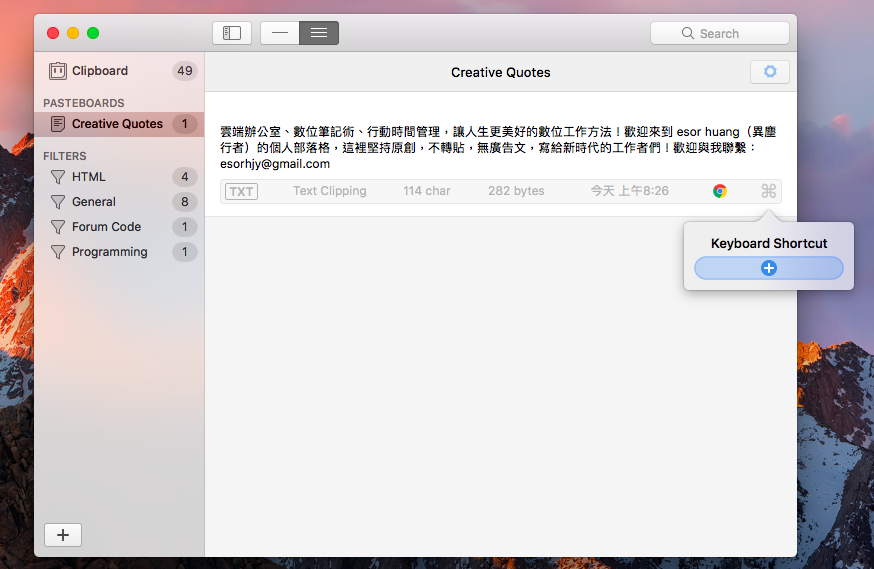
Task: Click the command key shortcut icon
Action: click(x=769, y=191)
